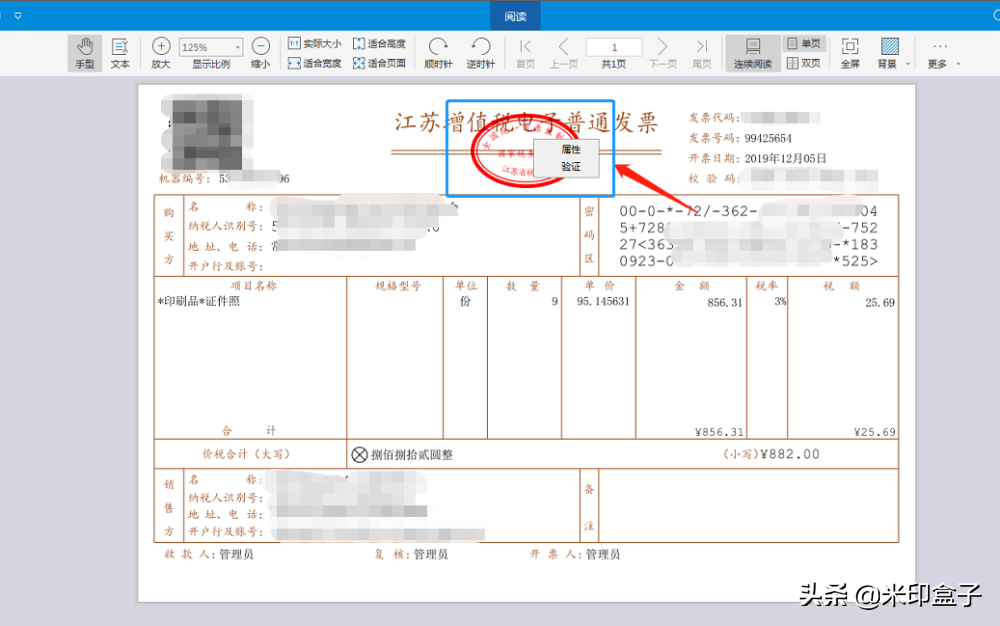1000x626 pixels.
Task: Click the subtotal ¥856.31 in 合计 row
Action: [x=719, y=432]
